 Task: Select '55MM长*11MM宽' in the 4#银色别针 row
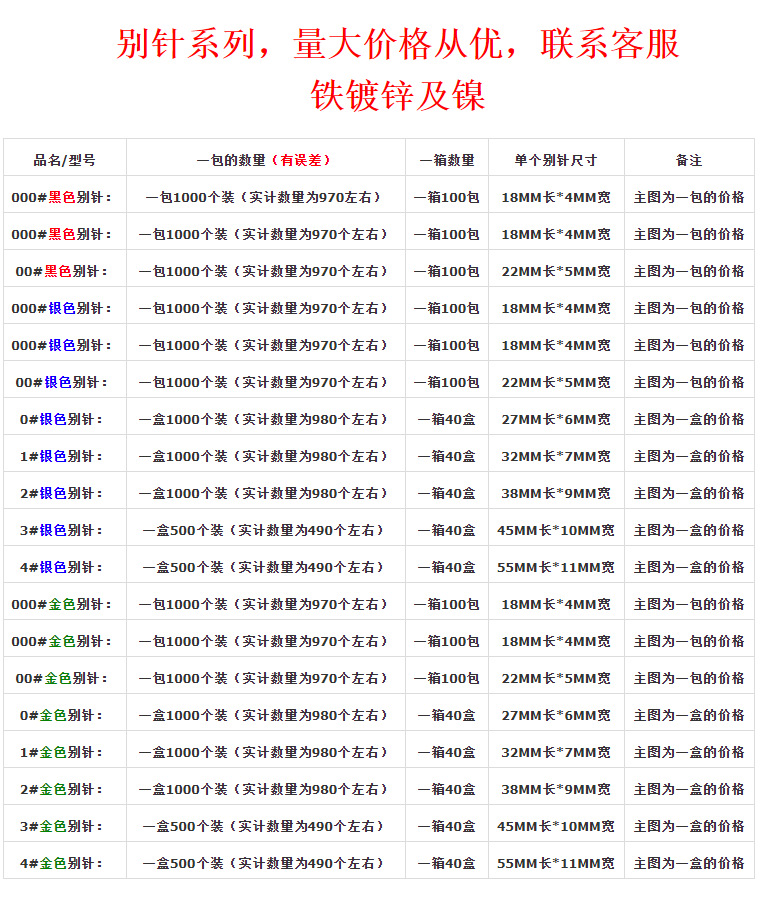pyautogui.click(x=555, y=567)
